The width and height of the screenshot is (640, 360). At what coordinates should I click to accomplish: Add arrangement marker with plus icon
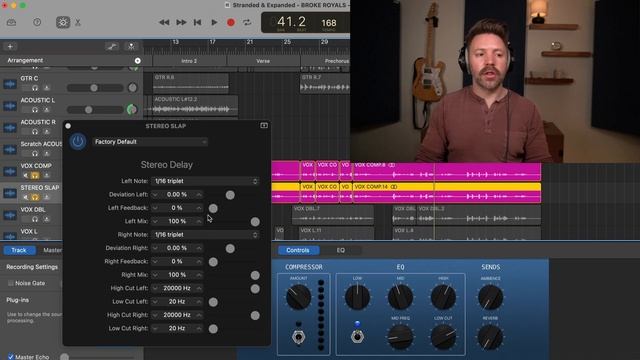(x=138, y=61)
